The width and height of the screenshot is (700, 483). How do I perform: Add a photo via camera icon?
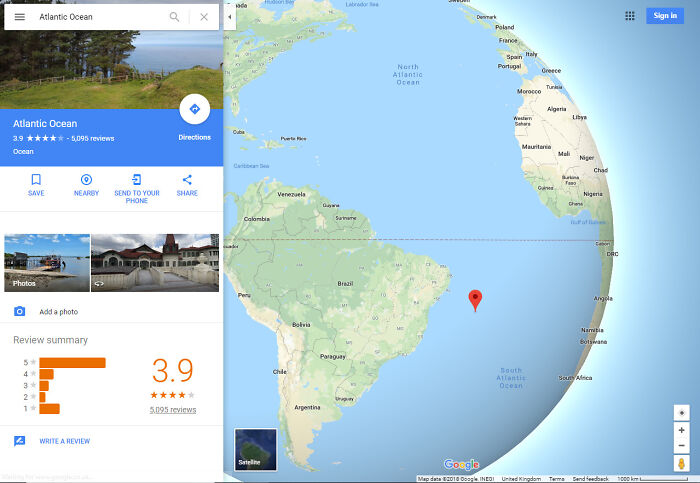tap(19, 311)
